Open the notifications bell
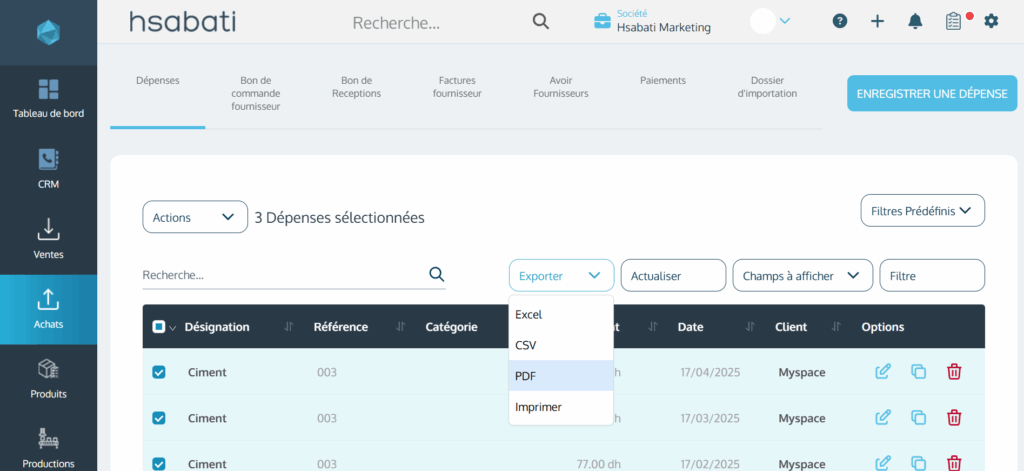Screen dimensions: 1024x471 pyautogui.click(x=915, y=21)
